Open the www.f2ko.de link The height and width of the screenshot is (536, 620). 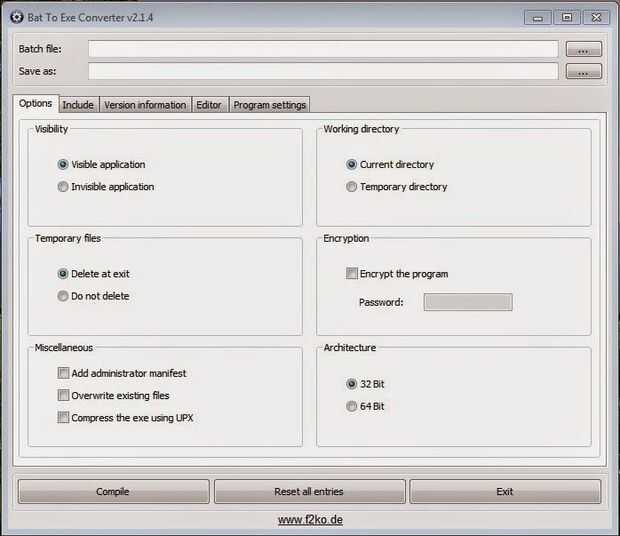310,519
